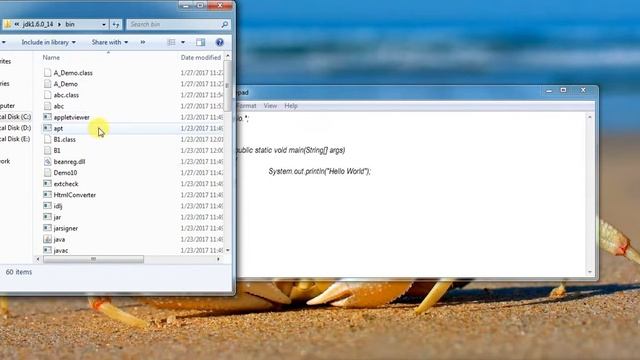Minimize the Notepad window
This screenshot has height=360, width=640.
coord(549,90)
